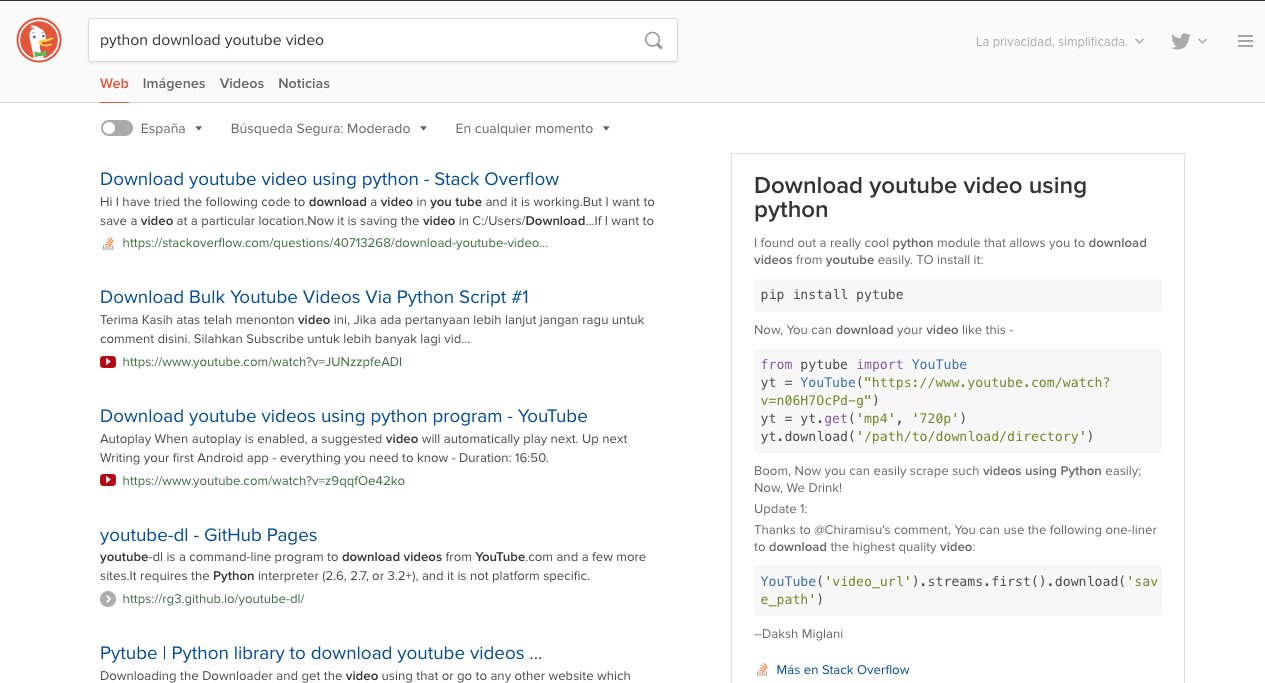The image size is (1265, 683).
Task: Open youtube-dl - GitHub Pages result
Action: pyautogui.click(x=208, y=535)
